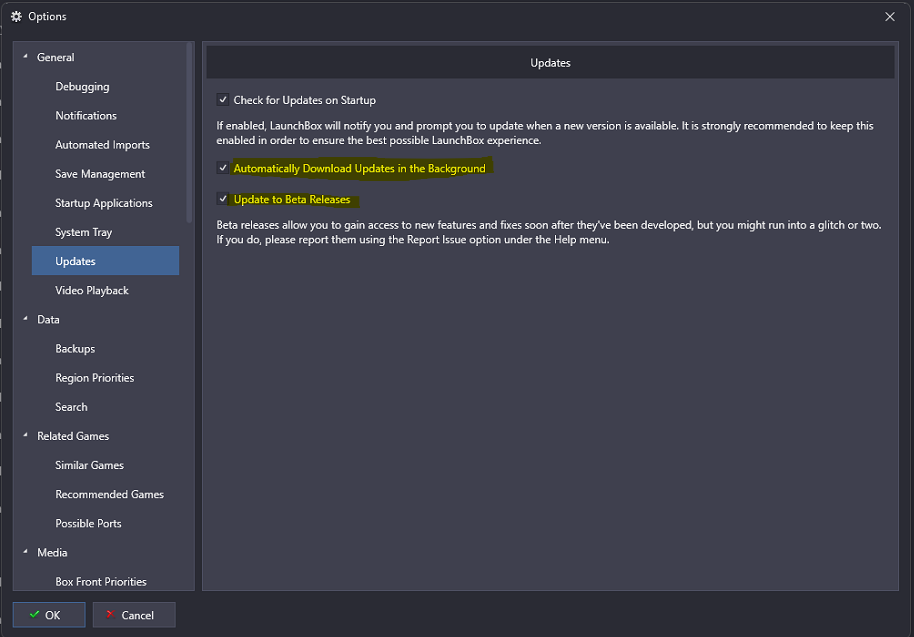Collapse the Related Games section arrow

pyautogui.click(x=25, y=435)
